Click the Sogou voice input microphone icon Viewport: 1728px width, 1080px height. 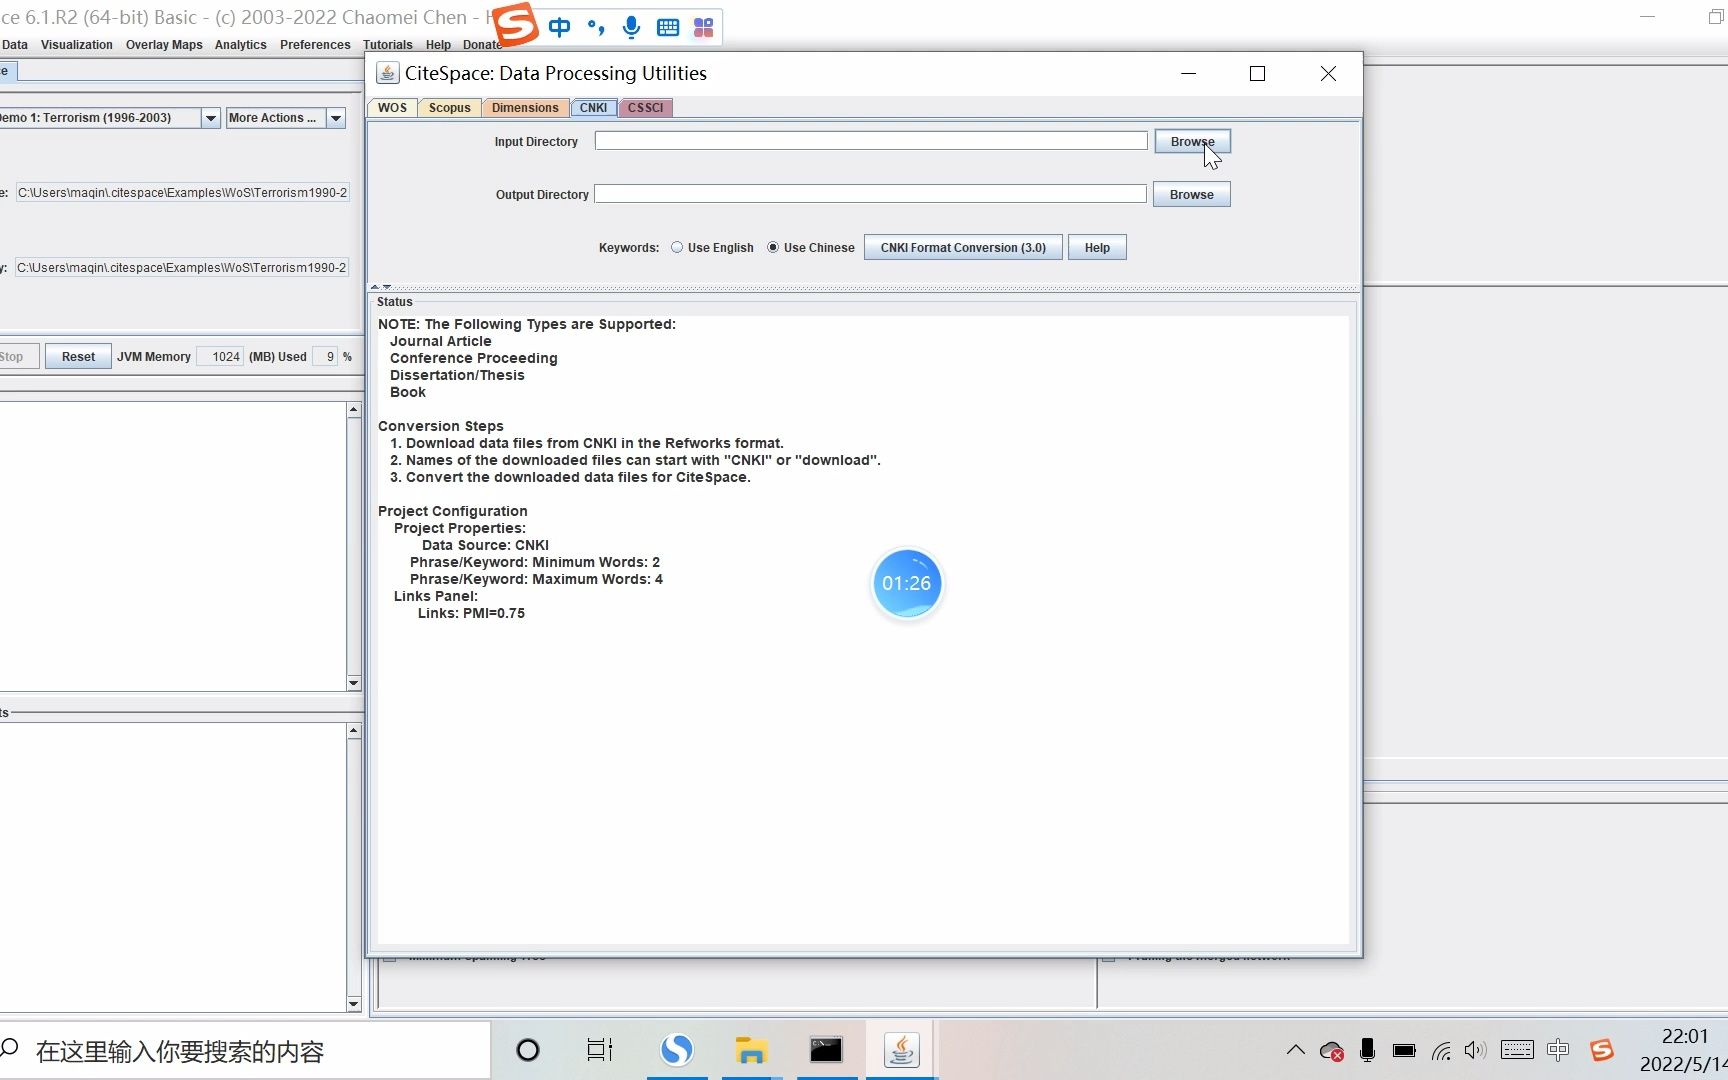pos(631,27)
